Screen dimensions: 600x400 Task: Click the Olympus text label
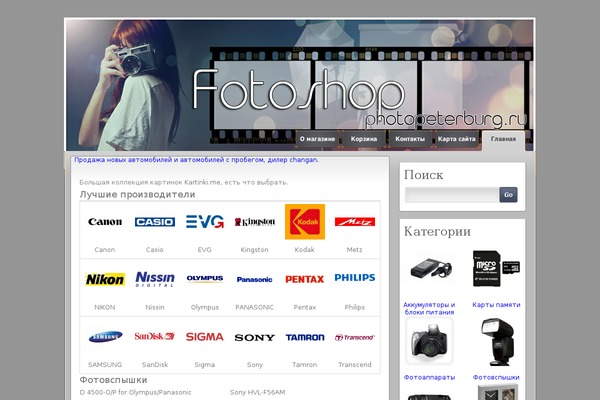point(205,308)
